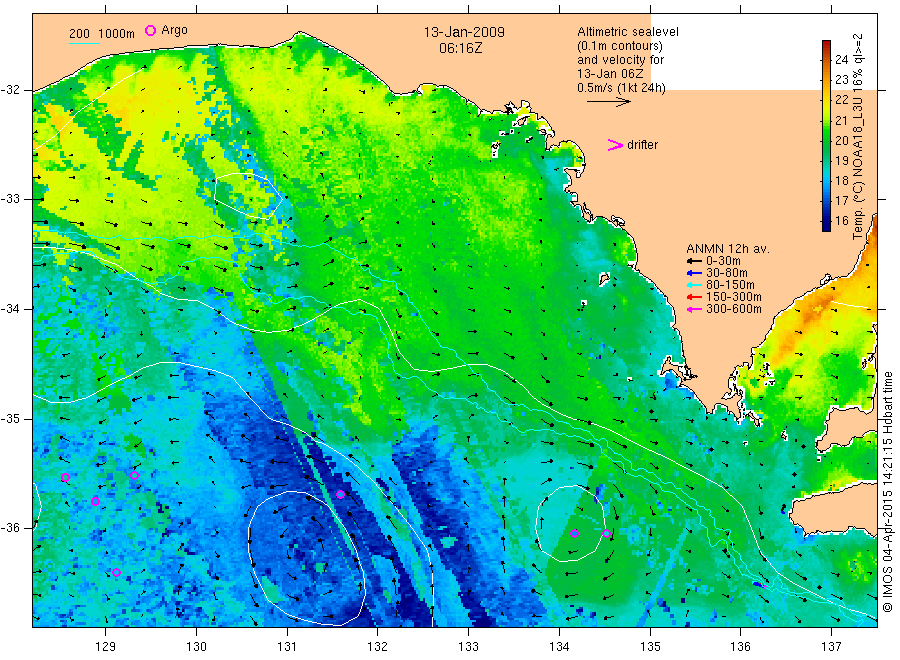The image size is (900, 660).
Task: Click the '0-30m' depth label
Action: pyautogui.click(x=724, y=261)
